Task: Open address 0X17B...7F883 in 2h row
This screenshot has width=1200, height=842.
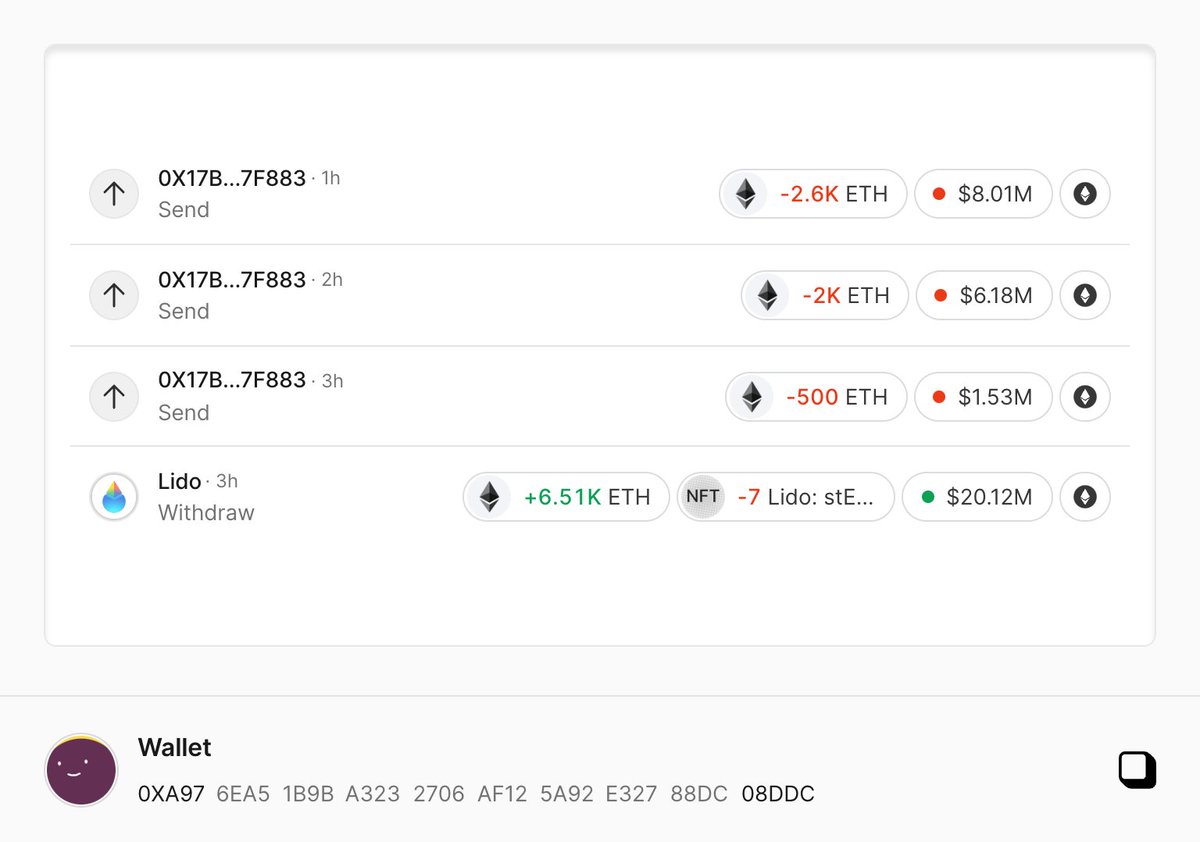Action: (x=232, y=280)
